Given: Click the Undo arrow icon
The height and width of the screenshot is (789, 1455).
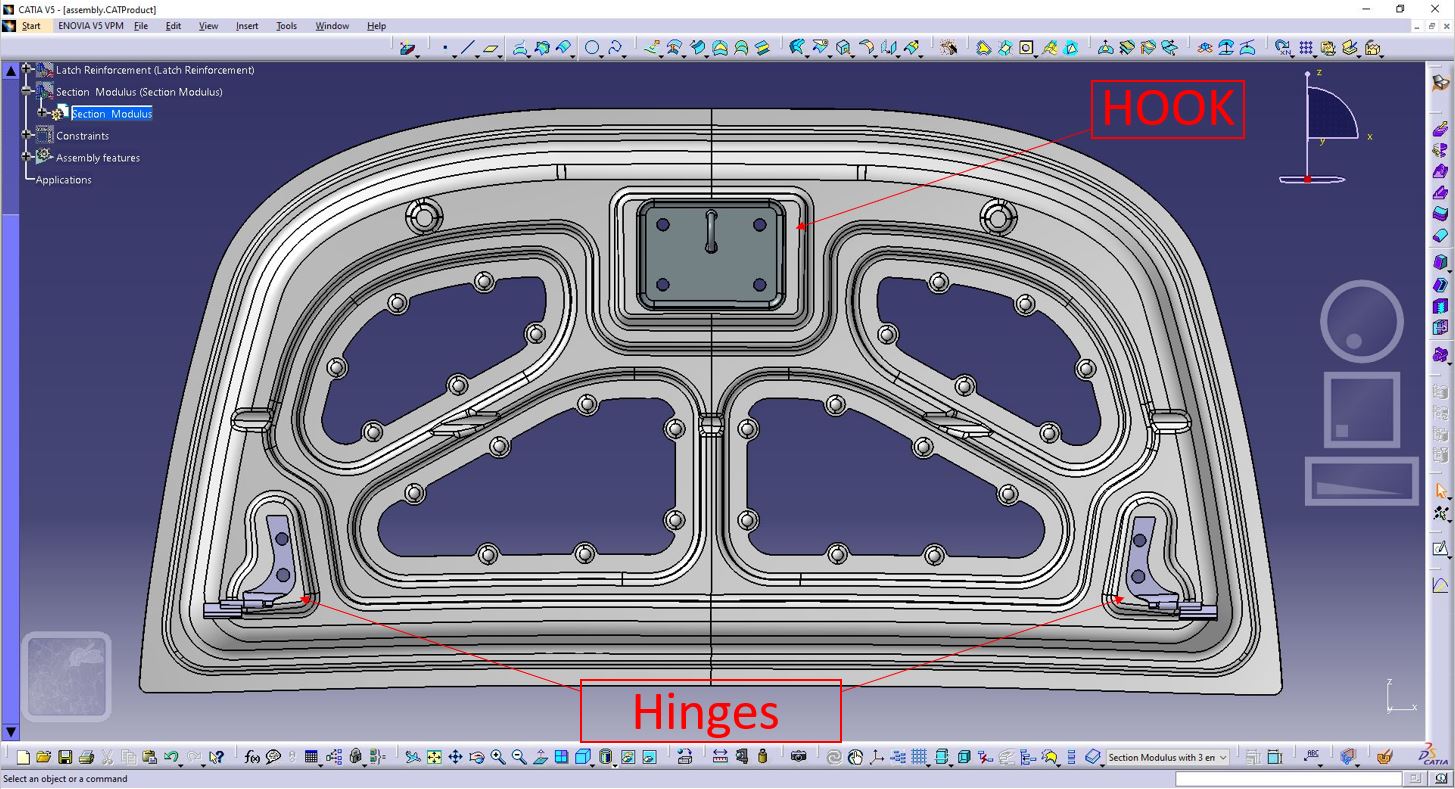Looking at the screenshot, I should pos(171,758).
